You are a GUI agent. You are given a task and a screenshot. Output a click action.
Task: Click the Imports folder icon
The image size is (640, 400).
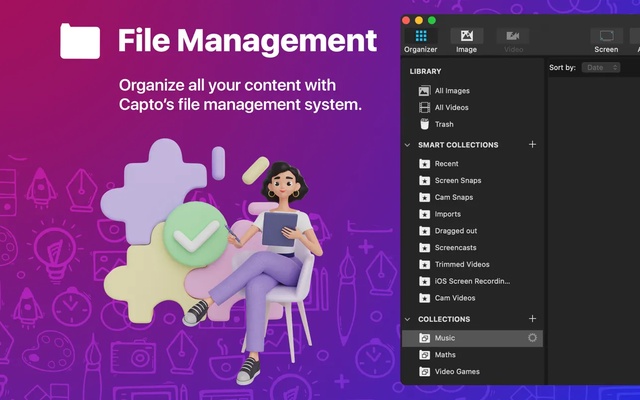tap(424, 214)
